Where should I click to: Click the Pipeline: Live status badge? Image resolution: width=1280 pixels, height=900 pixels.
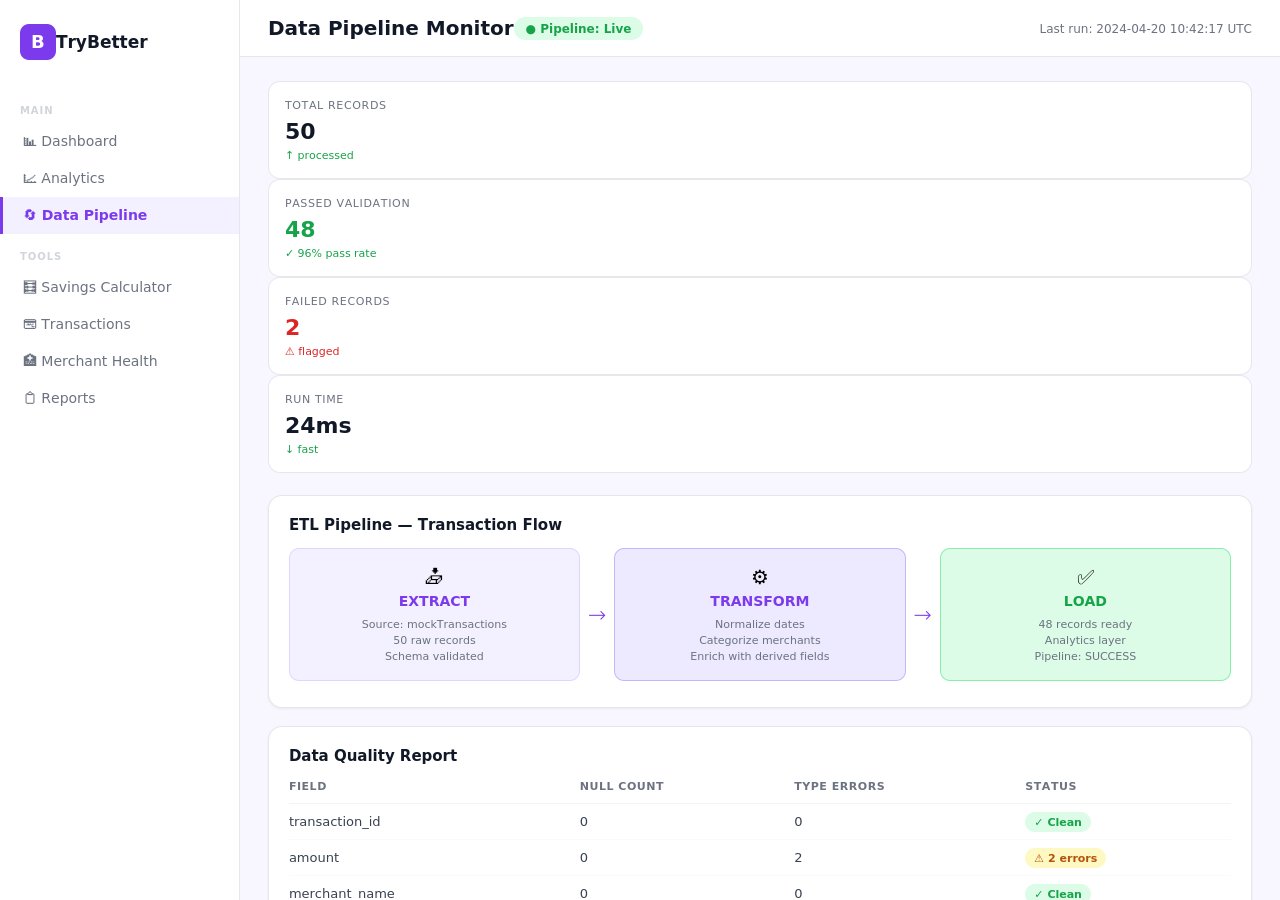tap(579, 29)
